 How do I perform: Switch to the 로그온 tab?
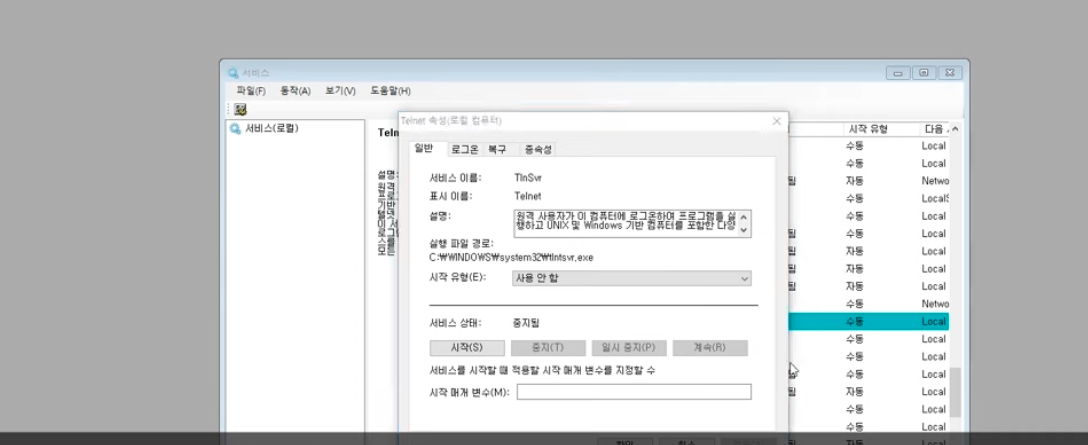(464, 149)
